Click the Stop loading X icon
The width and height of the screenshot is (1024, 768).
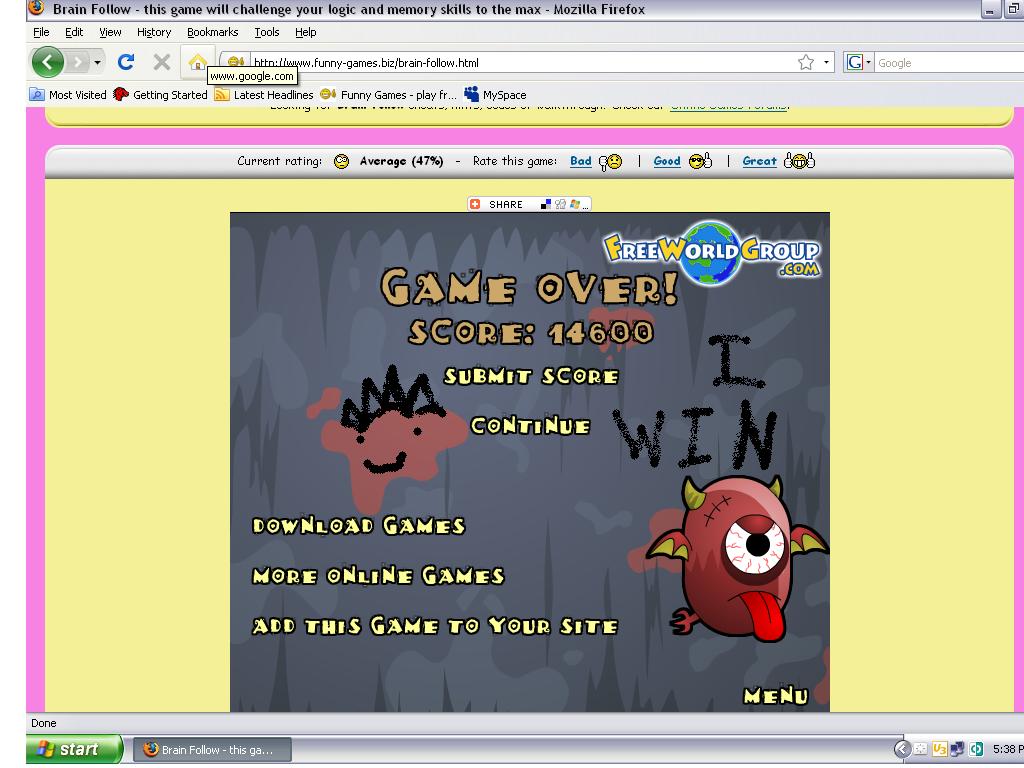161,63
